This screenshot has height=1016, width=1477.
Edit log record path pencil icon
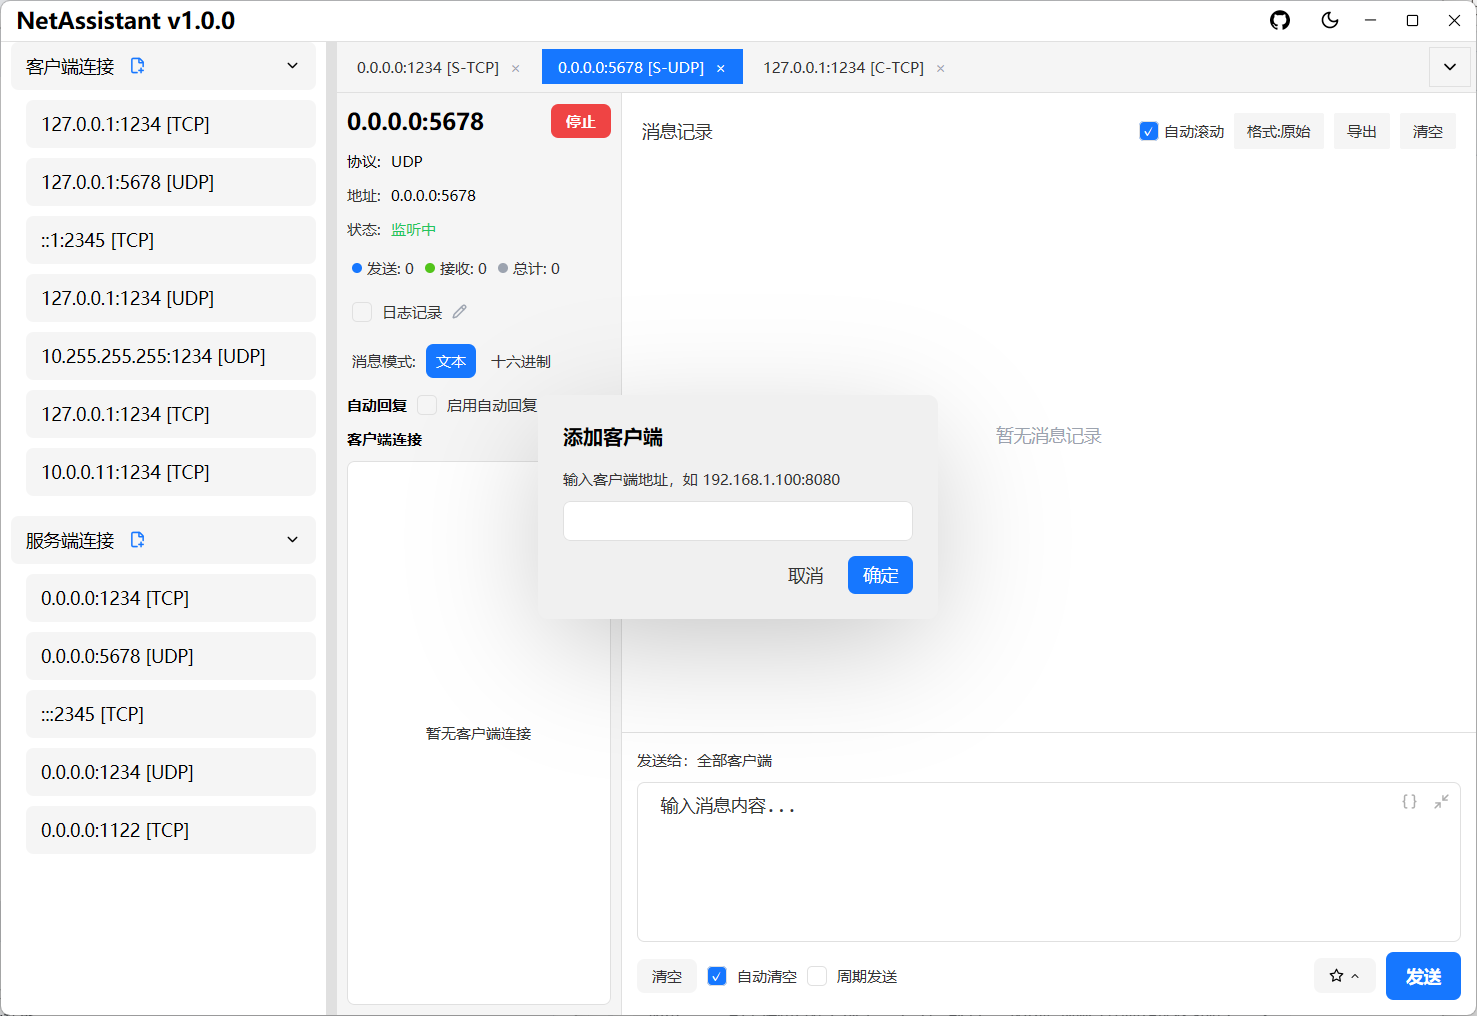point(460,312)
